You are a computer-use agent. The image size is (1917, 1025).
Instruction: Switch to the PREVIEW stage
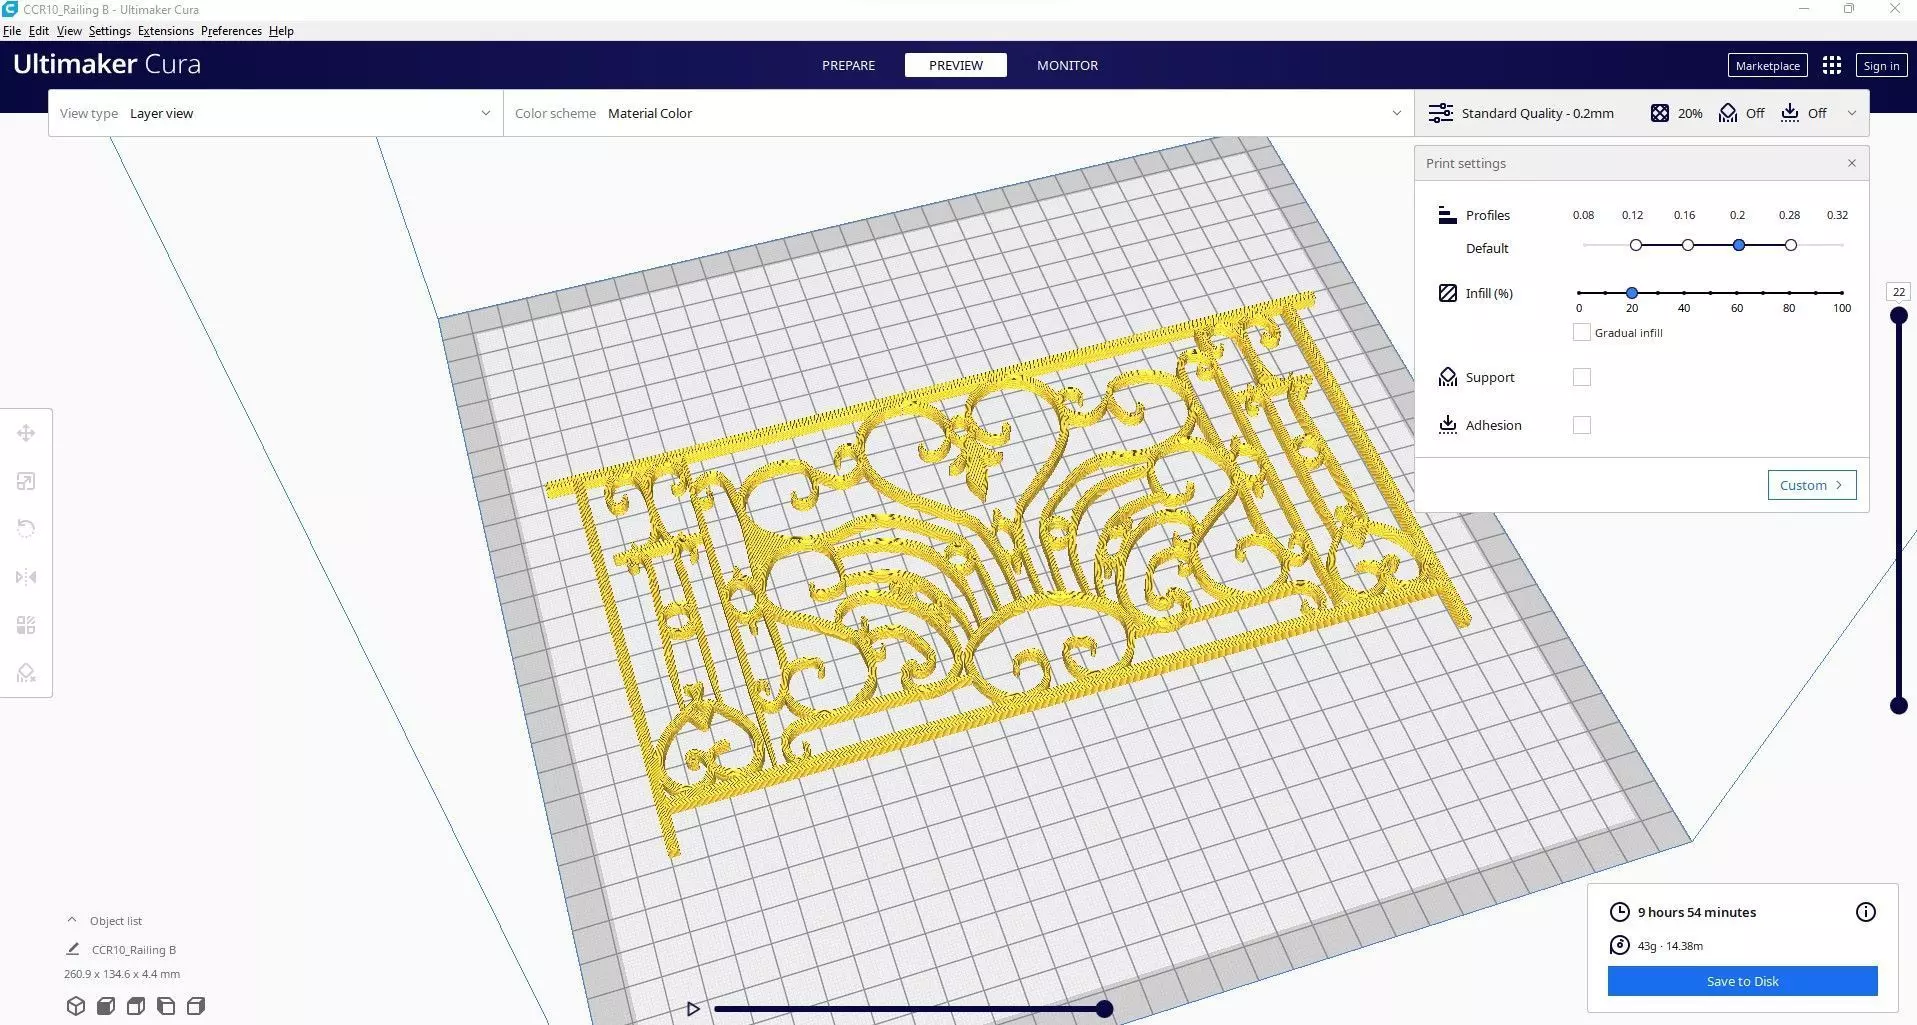pos(956,65)
